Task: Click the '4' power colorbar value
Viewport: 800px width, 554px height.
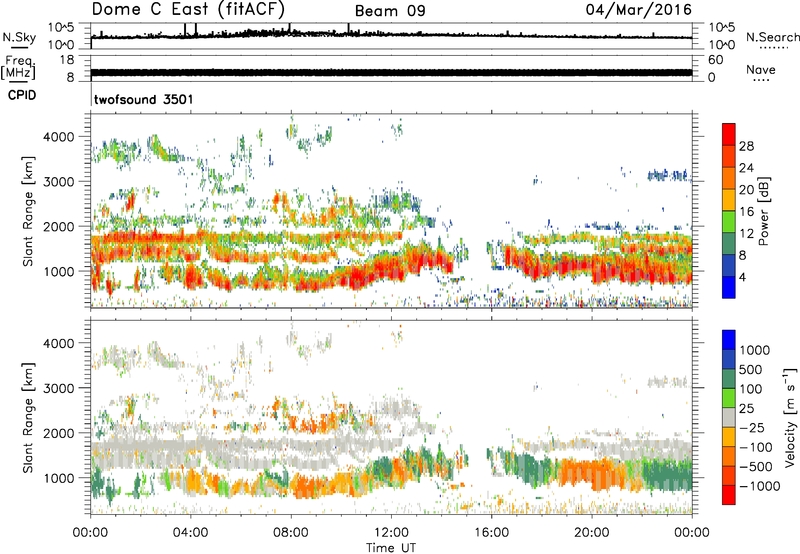Action: (742, 277)
